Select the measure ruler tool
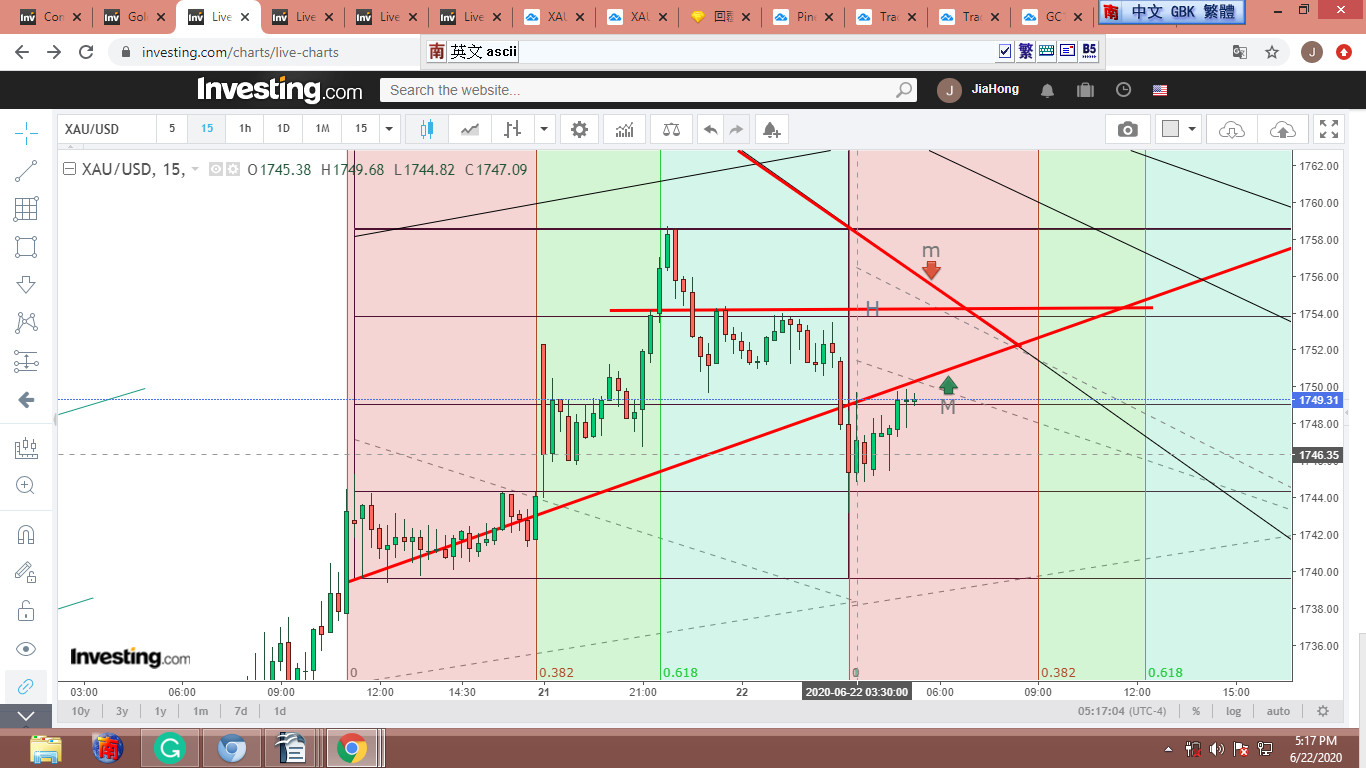Viewport: 1366px width, 768px height. [26, 449]
